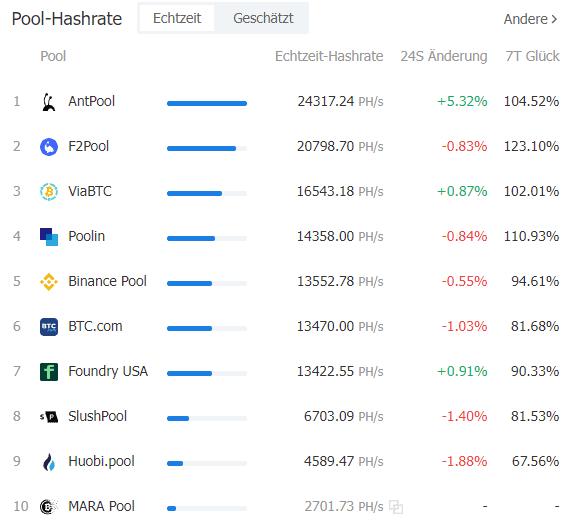The image size is (576, 529).
Task: Click the SlushPool logo icon
Action: click(49, 417)
